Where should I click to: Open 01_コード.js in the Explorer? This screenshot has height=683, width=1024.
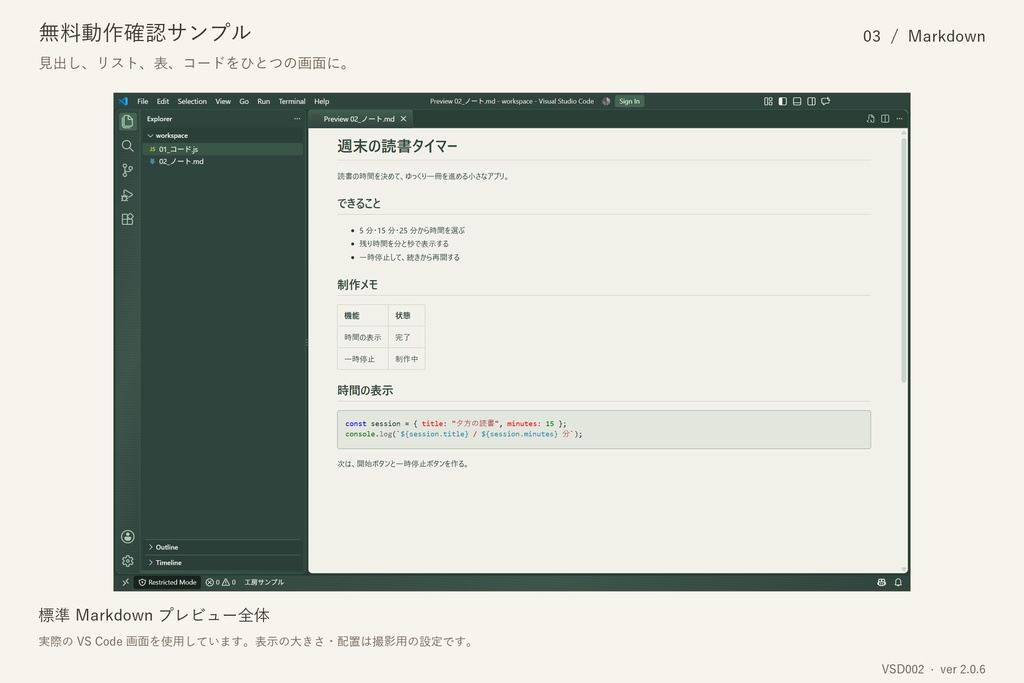pyautogui.click(x=223, y=150)
